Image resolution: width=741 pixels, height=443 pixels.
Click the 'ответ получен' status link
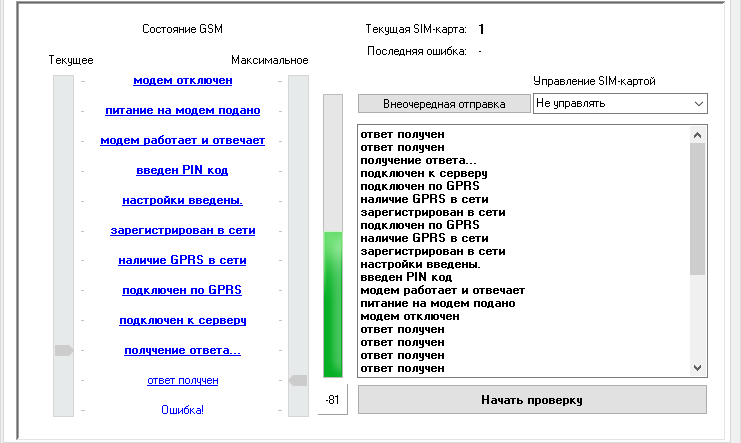[182, 380]
